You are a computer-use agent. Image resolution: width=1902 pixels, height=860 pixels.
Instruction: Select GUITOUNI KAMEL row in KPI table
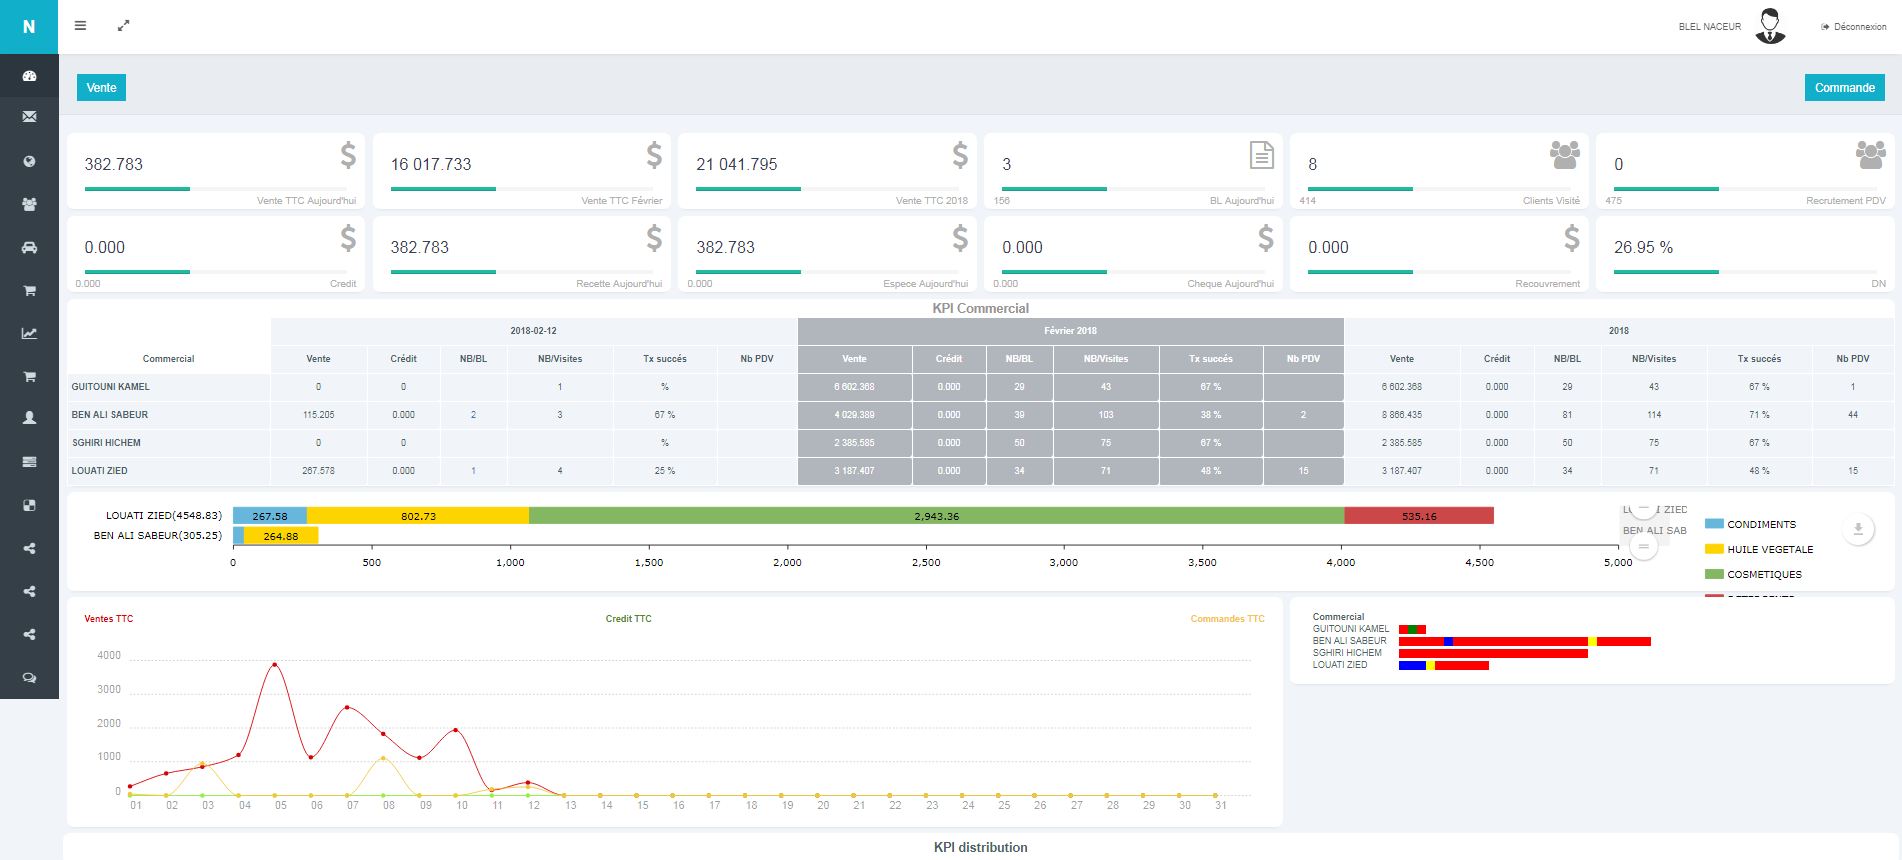pos(981,387)
